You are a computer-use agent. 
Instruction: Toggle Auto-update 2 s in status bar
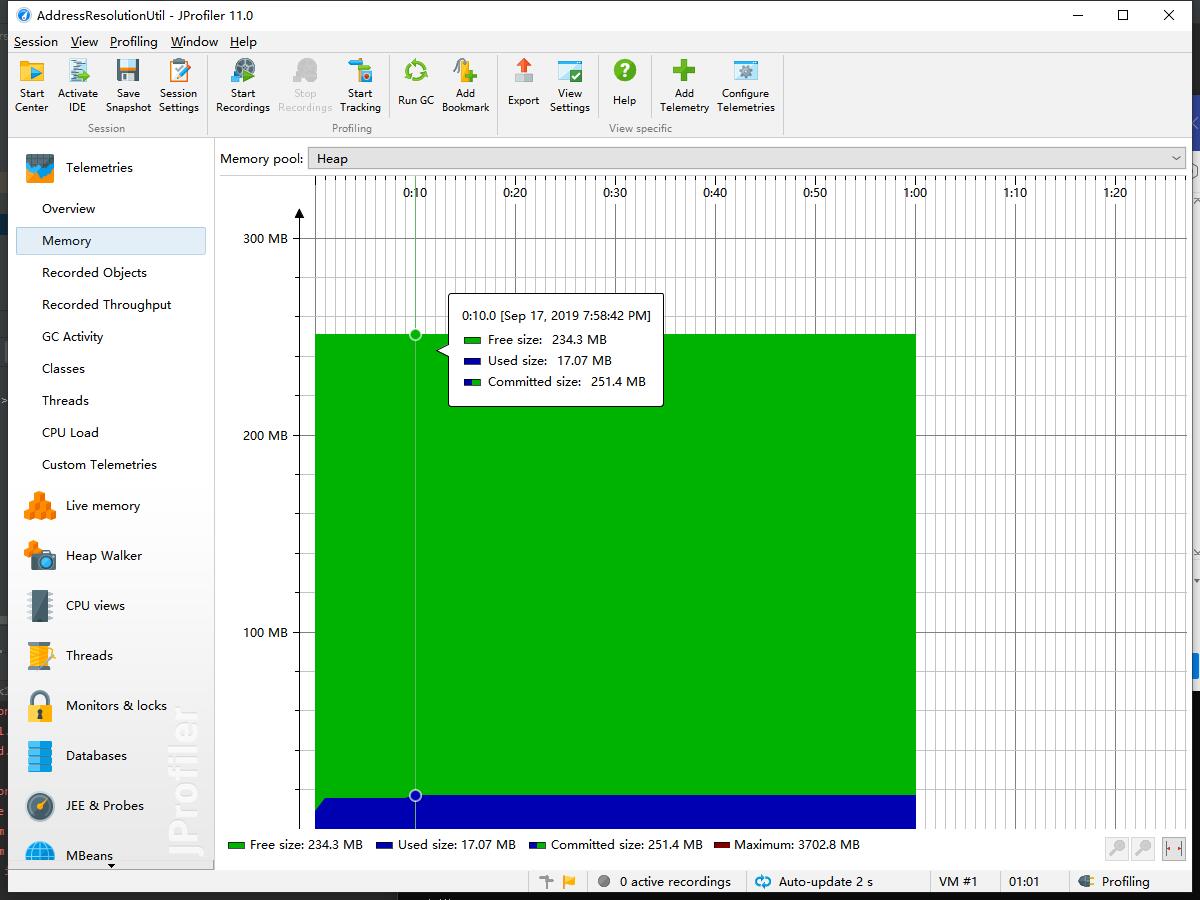pyautogui.click(x=814, y=881)
